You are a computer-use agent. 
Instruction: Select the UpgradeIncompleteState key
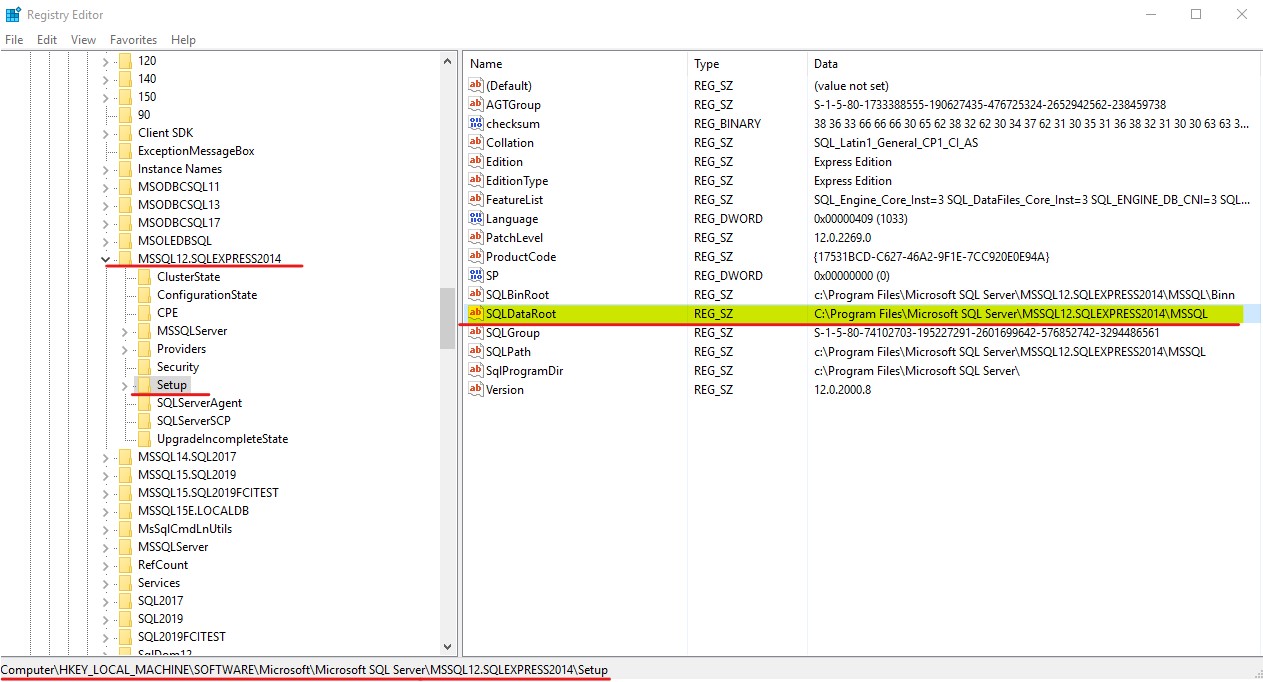pyautogui.click(x=222, y=439)
